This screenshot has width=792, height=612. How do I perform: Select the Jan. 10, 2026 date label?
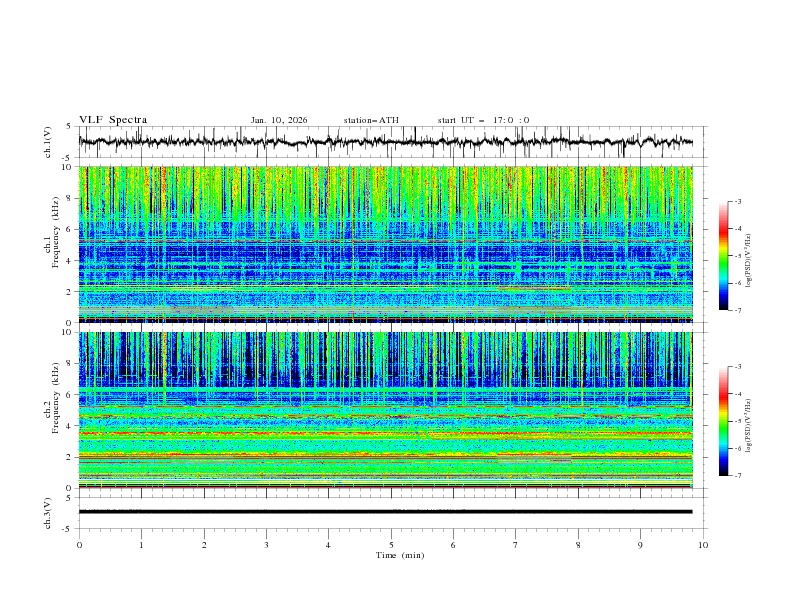point(279,120)
